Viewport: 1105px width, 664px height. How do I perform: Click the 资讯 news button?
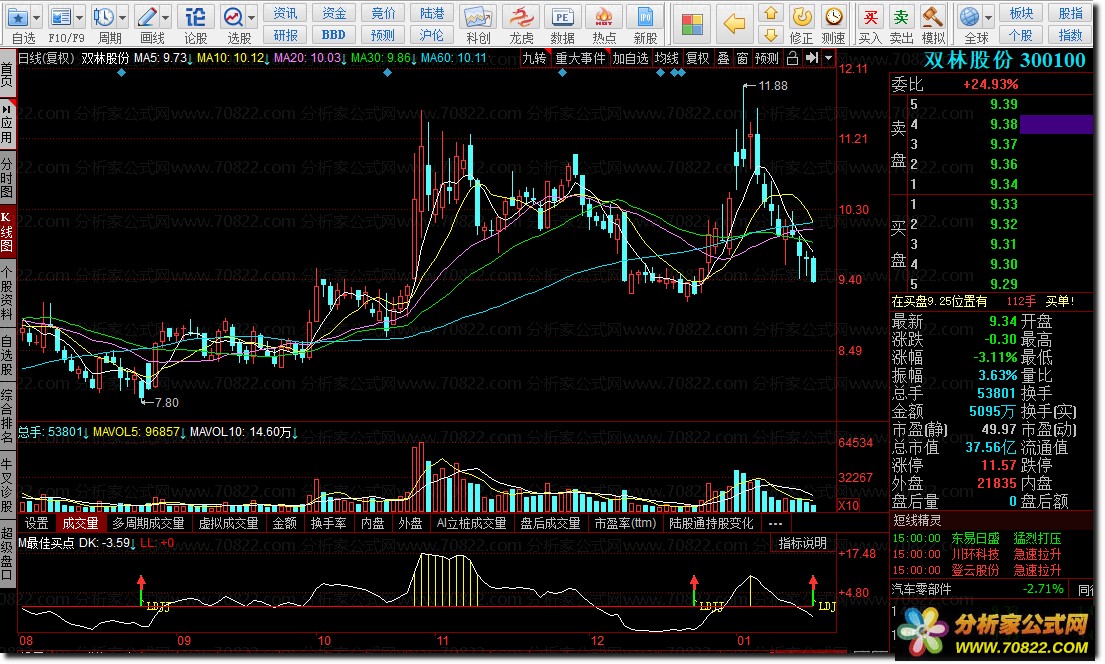pos(285,13)
